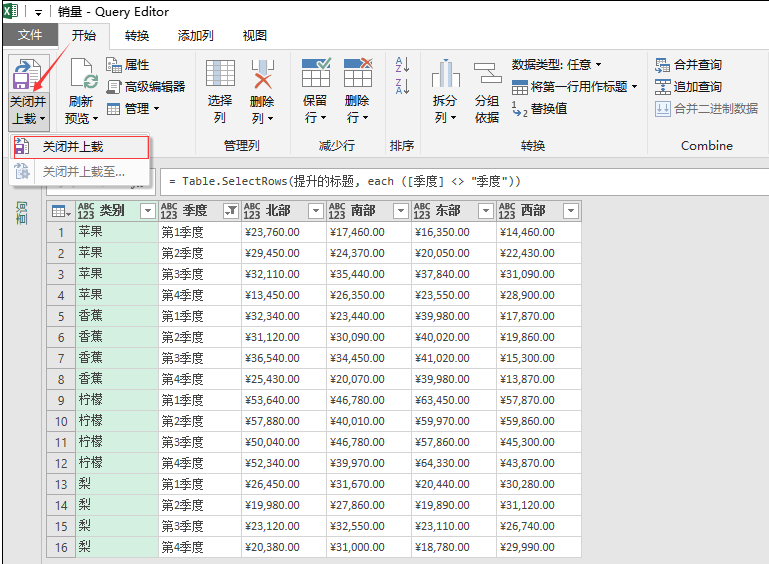This screenshot has height=564, width=769.
Task: Click the 梨 cell in row 13
Action: click(x=117, y=485)
